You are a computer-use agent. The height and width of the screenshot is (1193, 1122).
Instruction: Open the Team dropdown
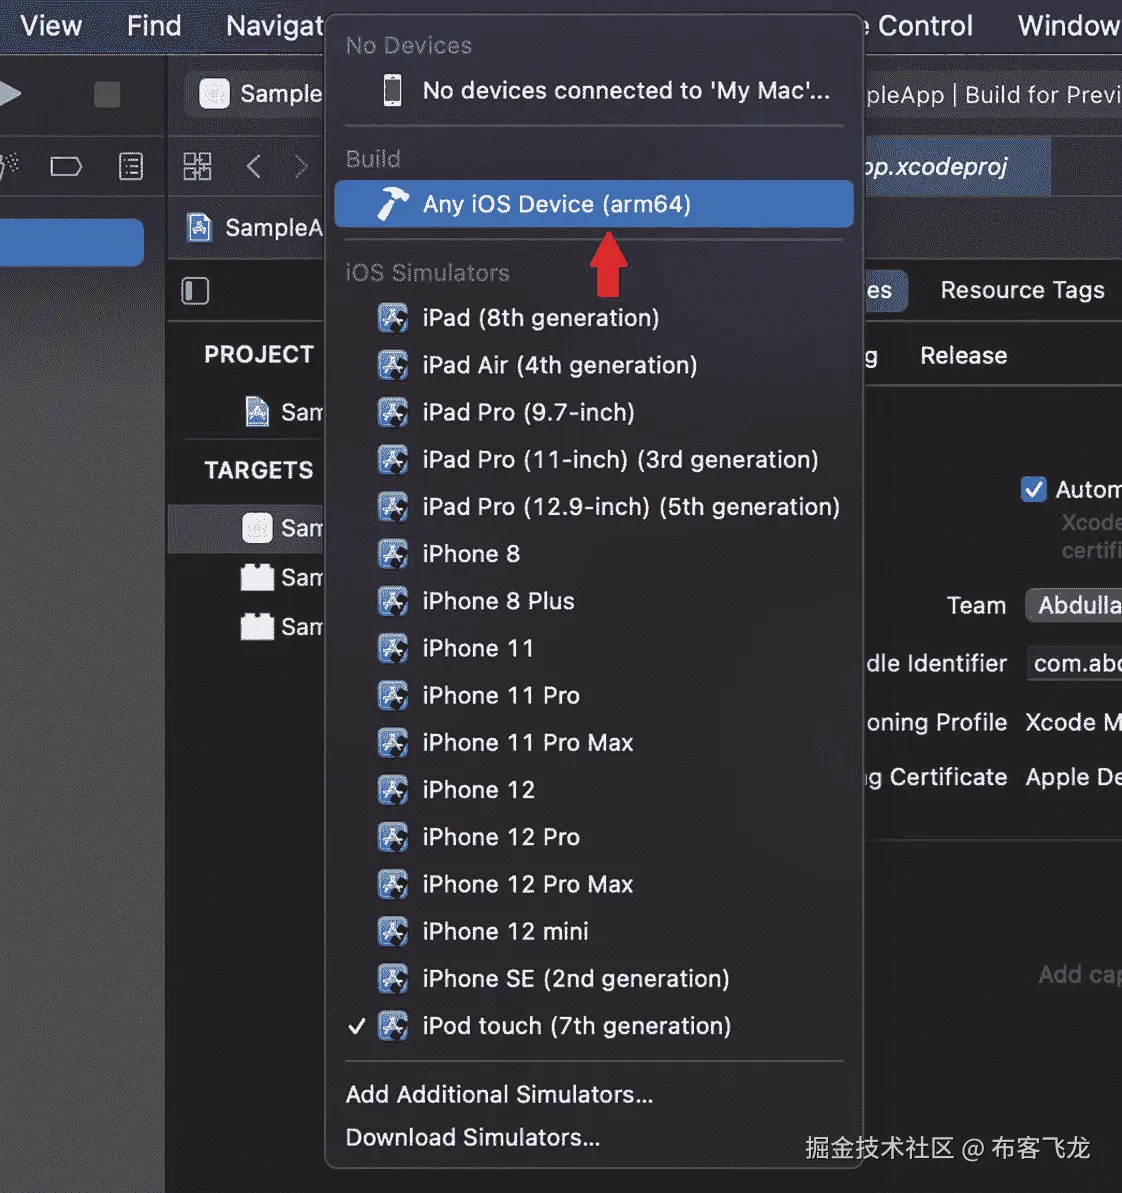tap(1073, 605)
